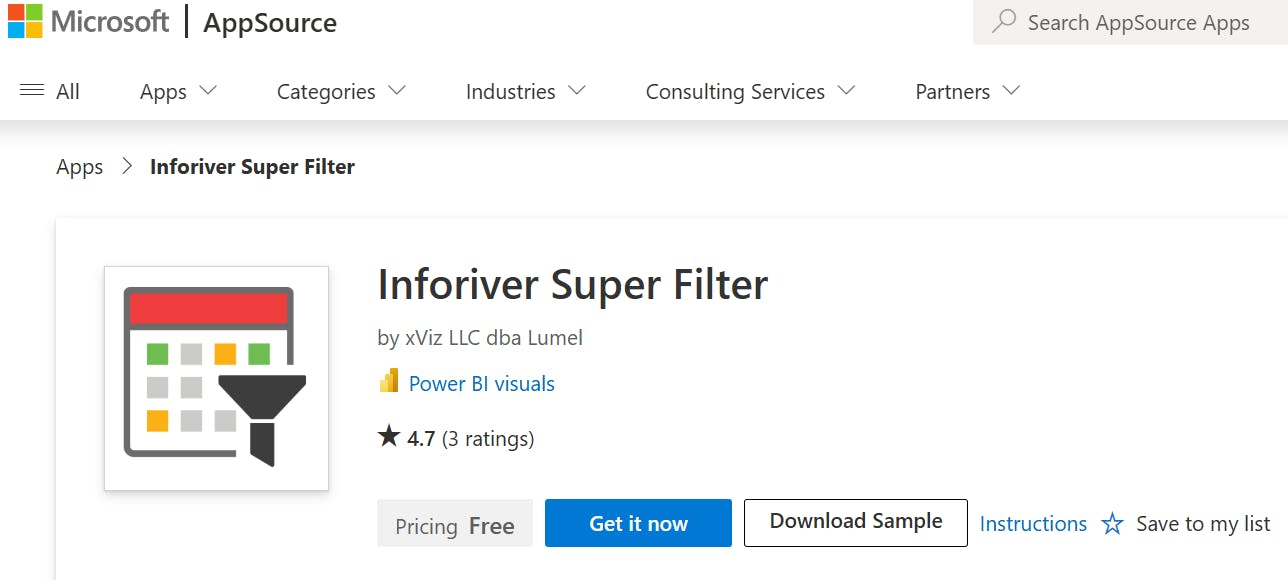Screen dimensions: 1288x580
Task: Click the AppSource home title
Action: tap(270, 23)
